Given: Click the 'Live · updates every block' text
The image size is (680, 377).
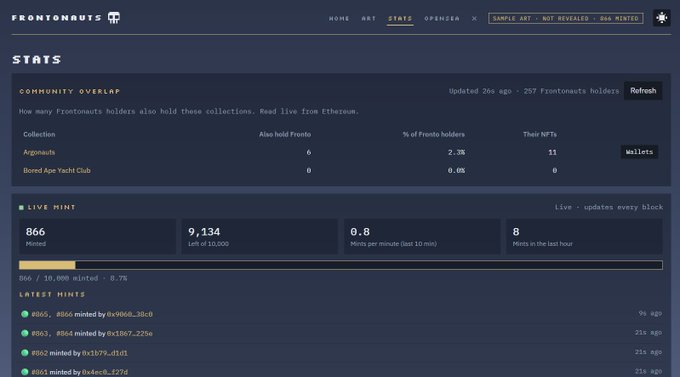Looking at the screenshot, I should (x=608, y=207).
